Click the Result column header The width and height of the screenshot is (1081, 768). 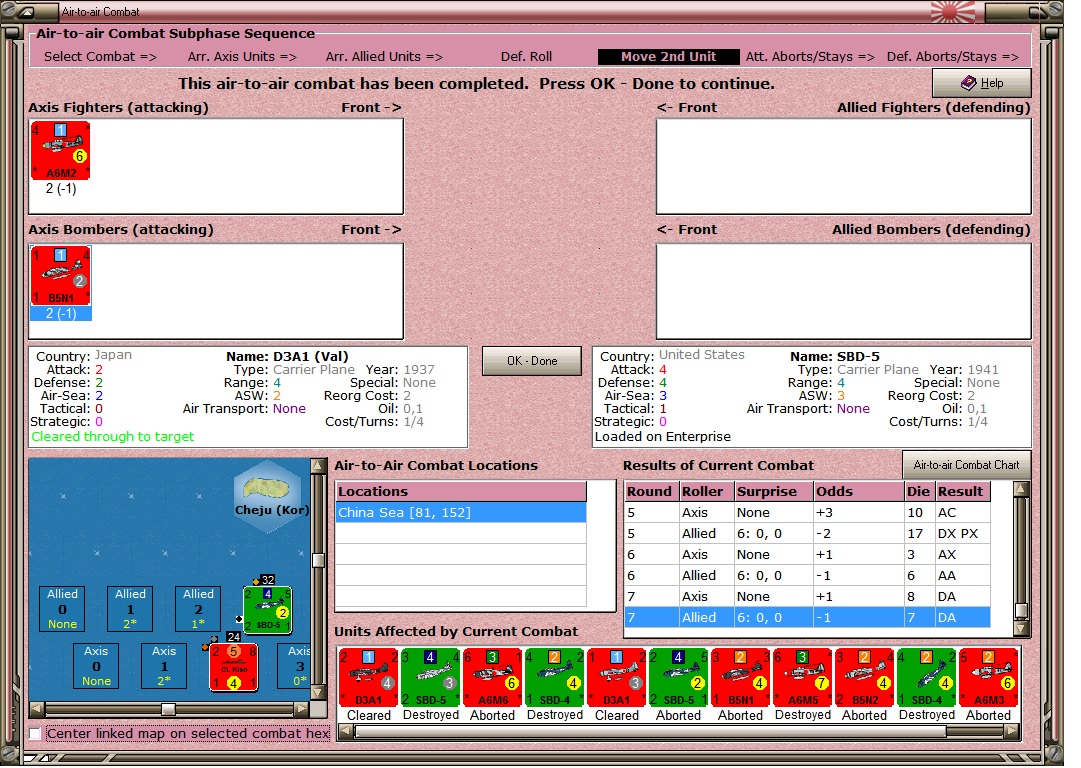click(x=962, y=491)
